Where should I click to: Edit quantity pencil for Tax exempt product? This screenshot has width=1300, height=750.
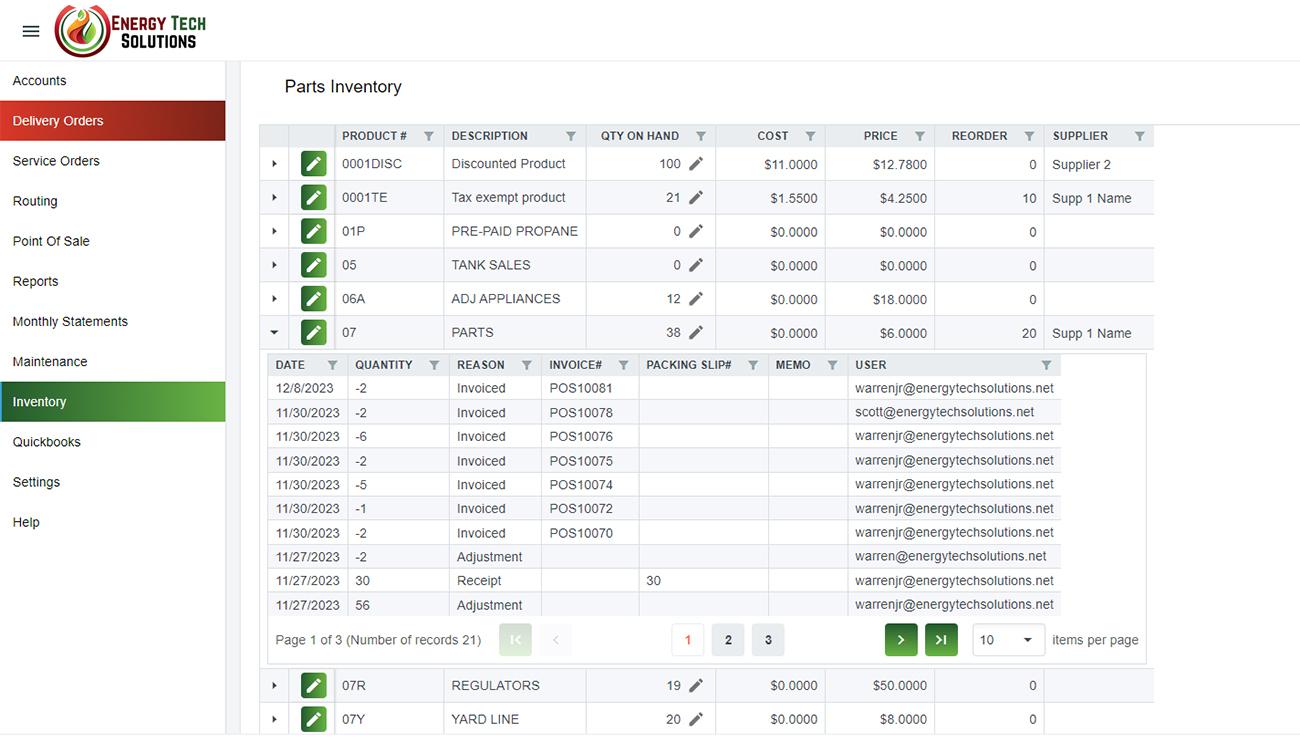[696, 198]
